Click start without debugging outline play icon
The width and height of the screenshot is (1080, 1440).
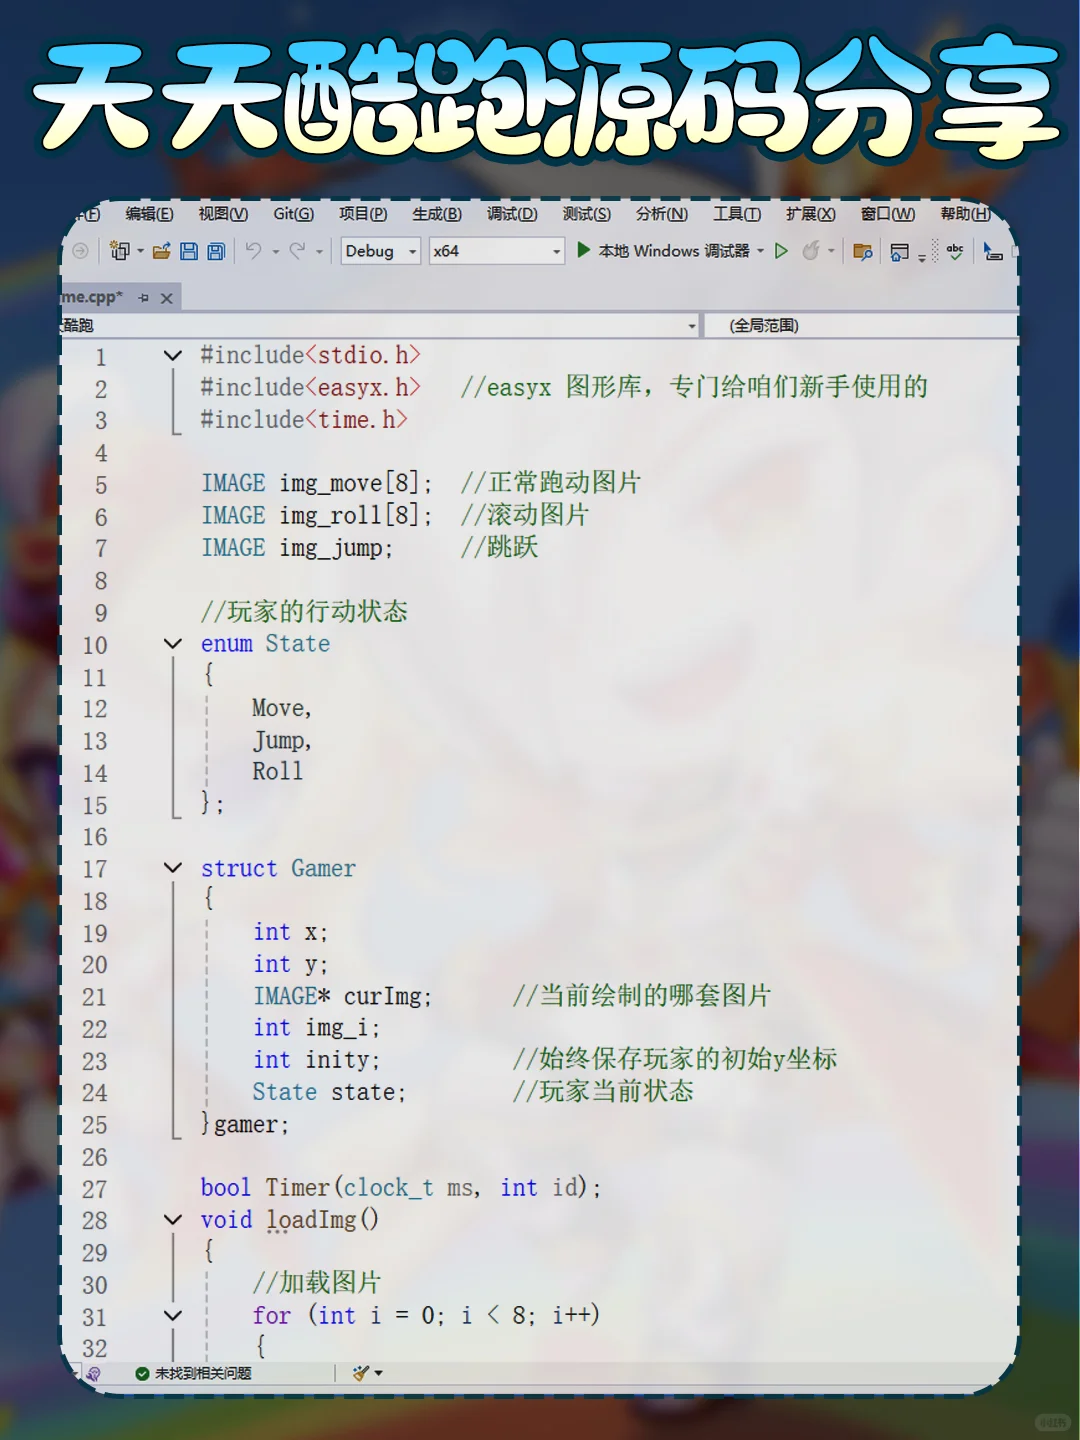[782, 251]
